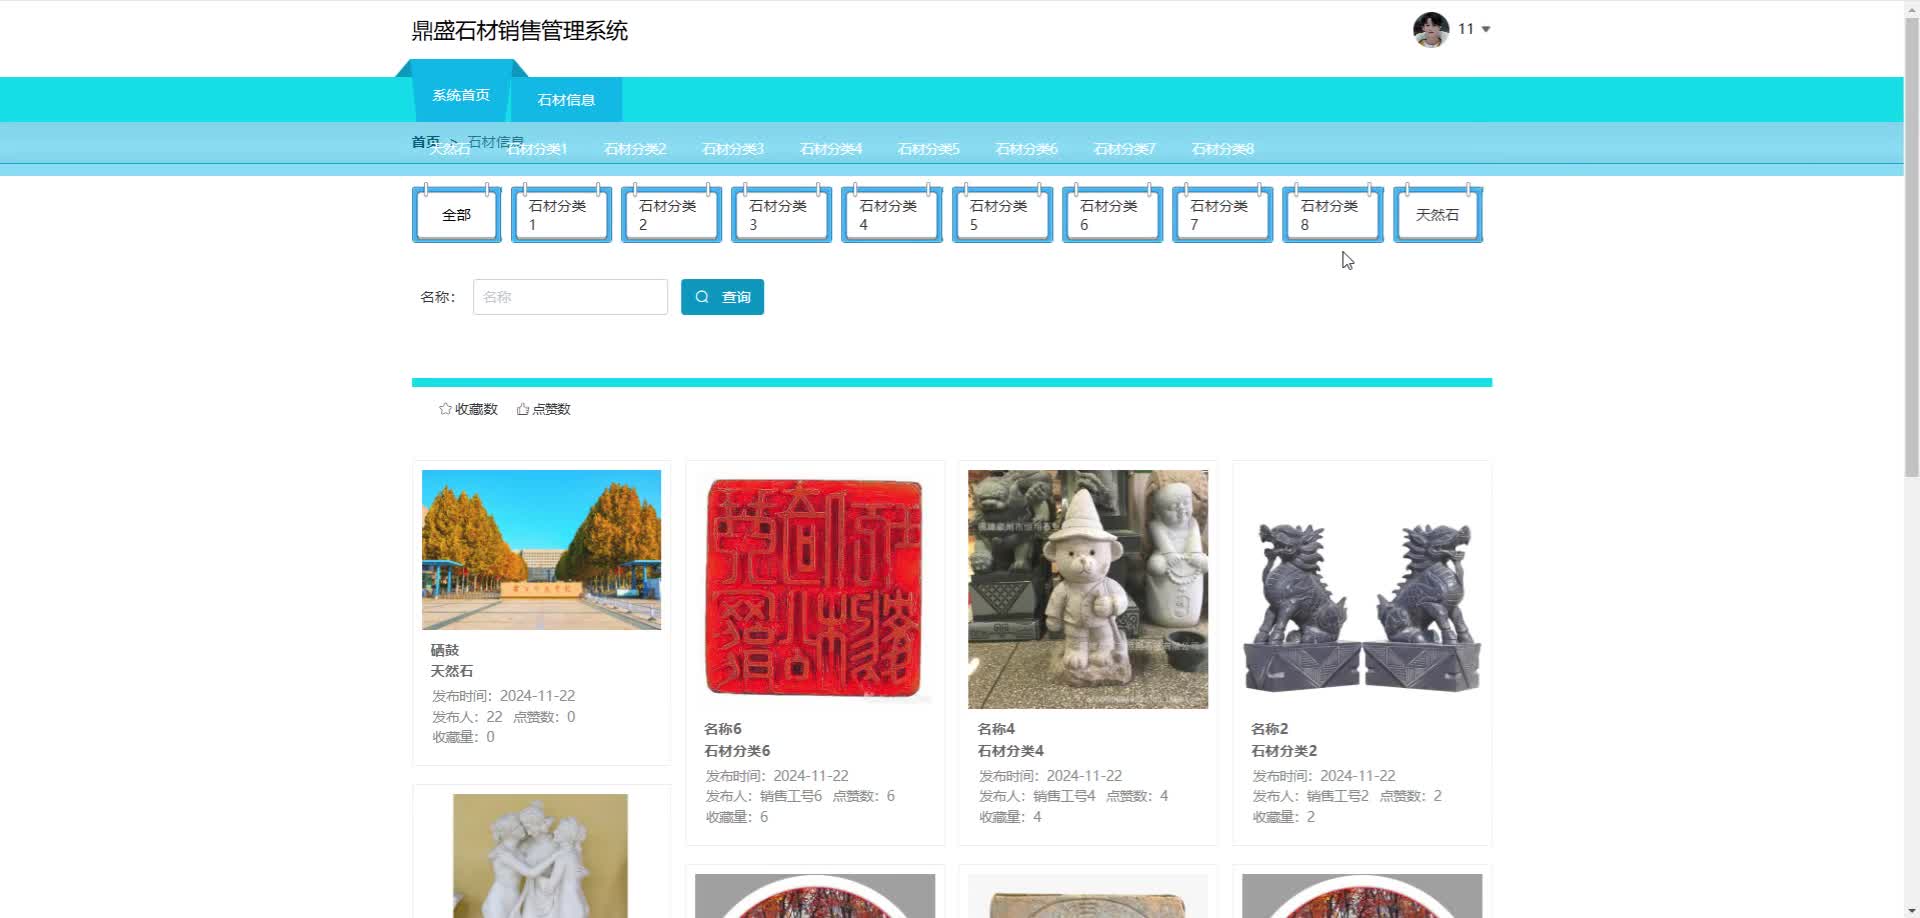
Task: Focus the 名称 search input field
Action: 570,297
